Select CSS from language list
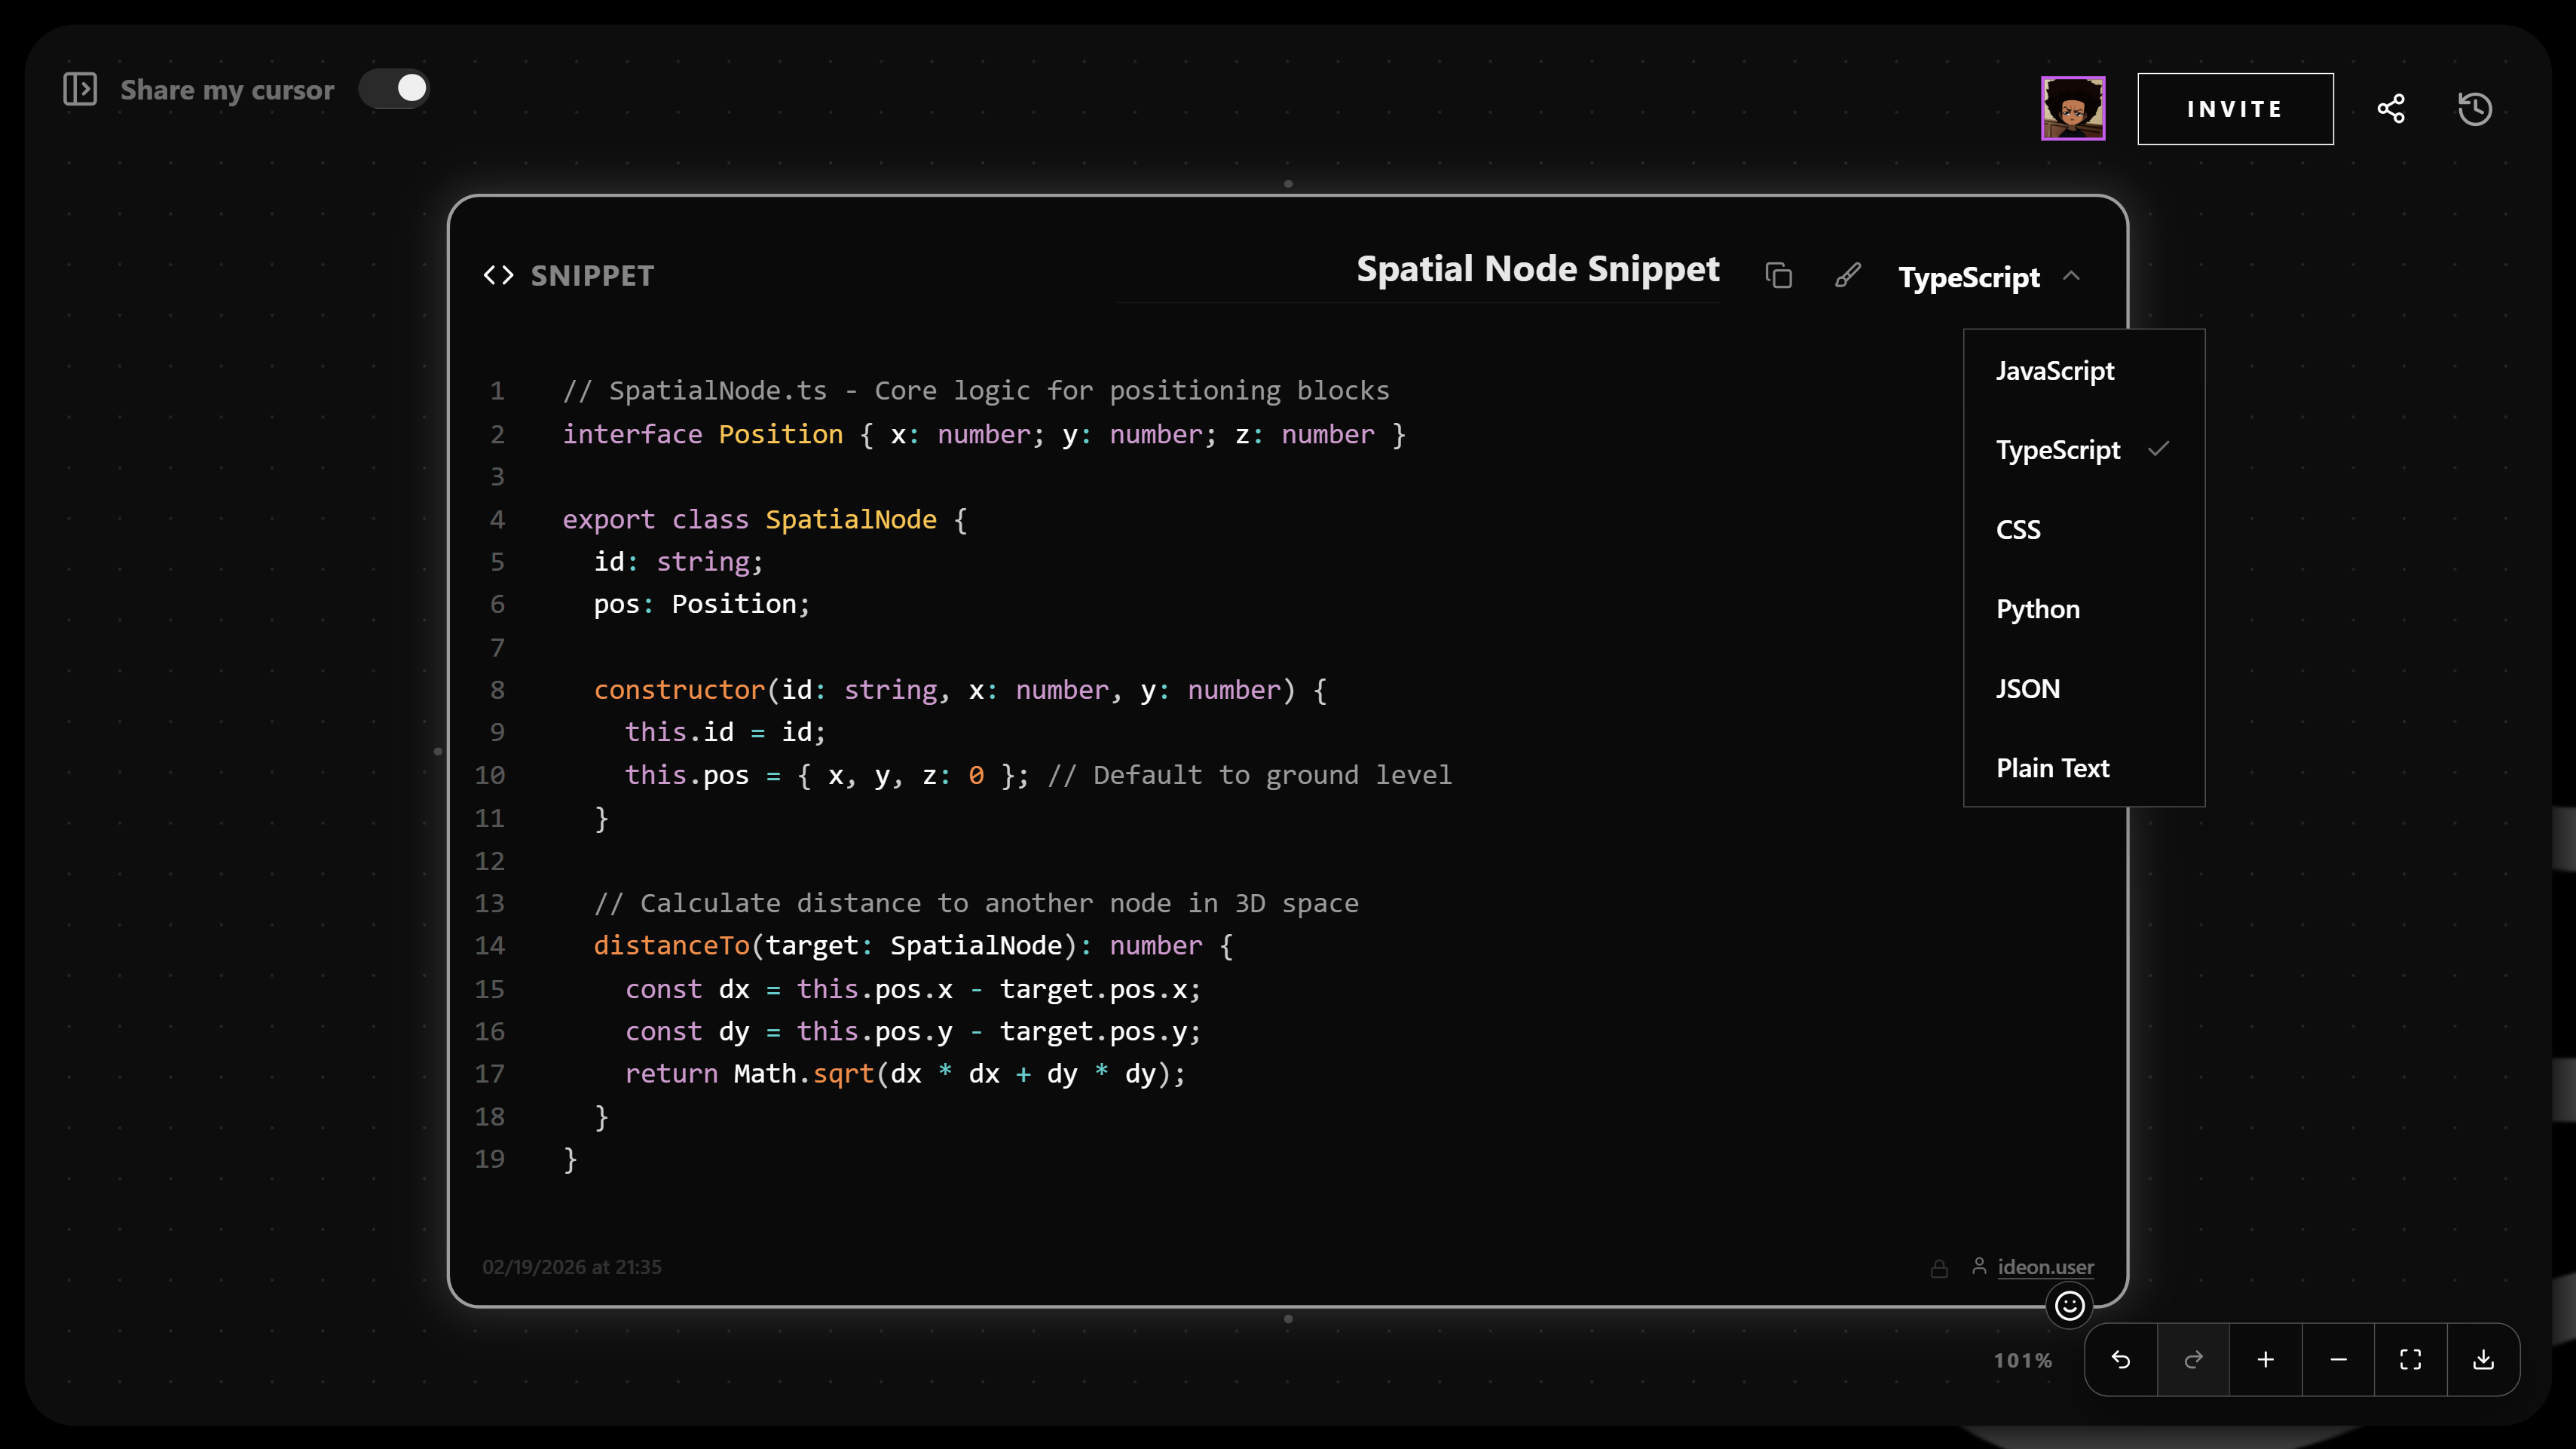Viewport: 2576px width, 1449px height. [x=2018, y=530]
